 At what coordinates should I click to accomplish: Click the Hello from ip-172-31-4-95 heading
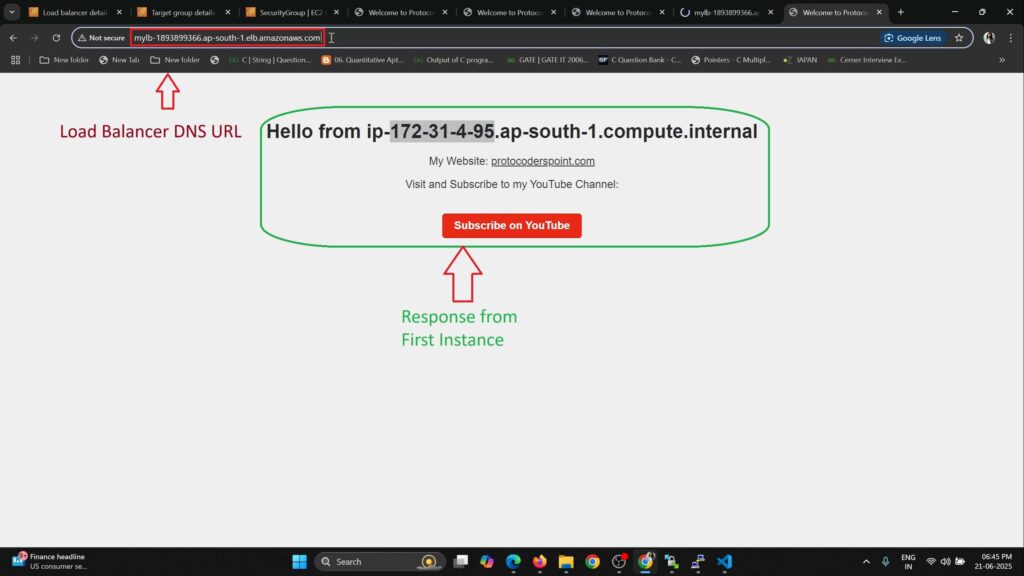click(x=511, y=131)
